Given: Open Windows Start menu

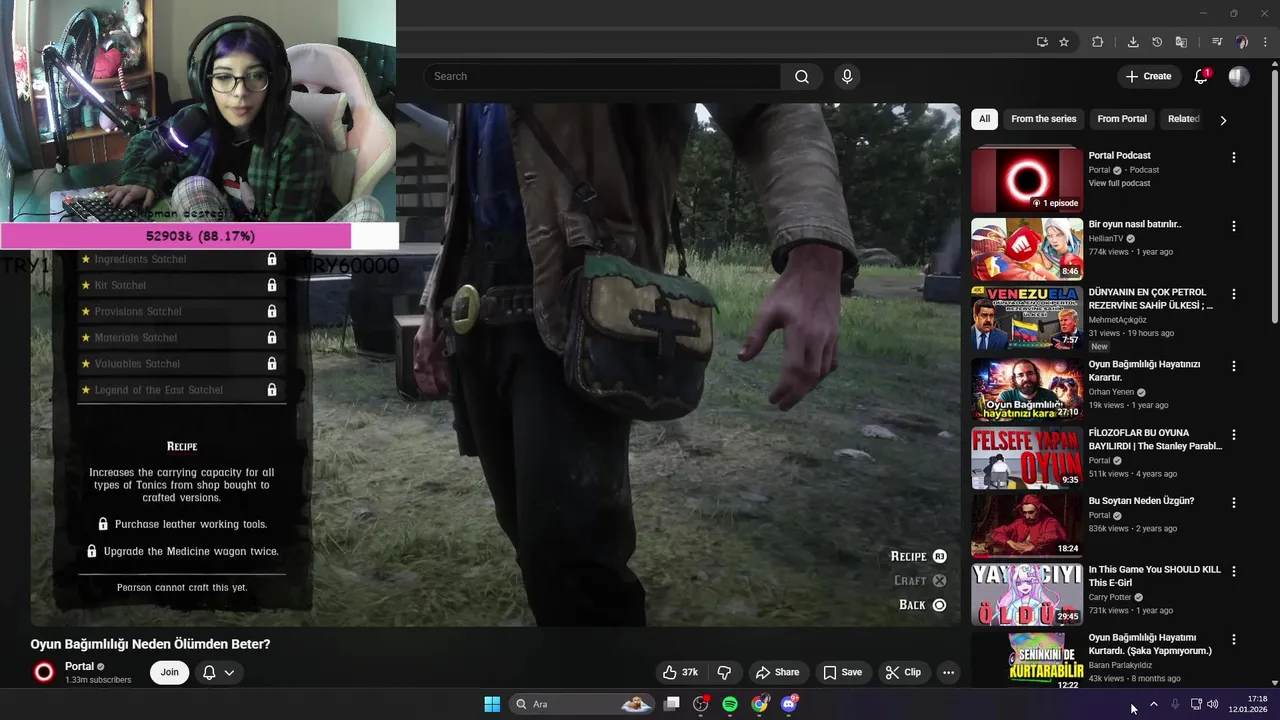Looking at the screenshot, I should pyautogui.click(x=492, y=704).
